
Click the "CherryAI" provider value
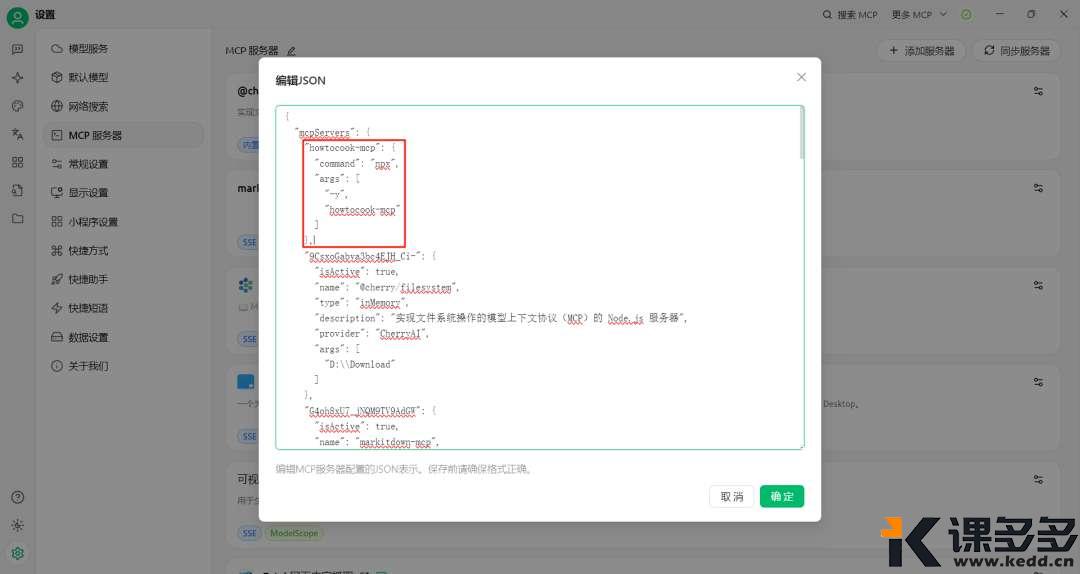click(x=402, y=334)
